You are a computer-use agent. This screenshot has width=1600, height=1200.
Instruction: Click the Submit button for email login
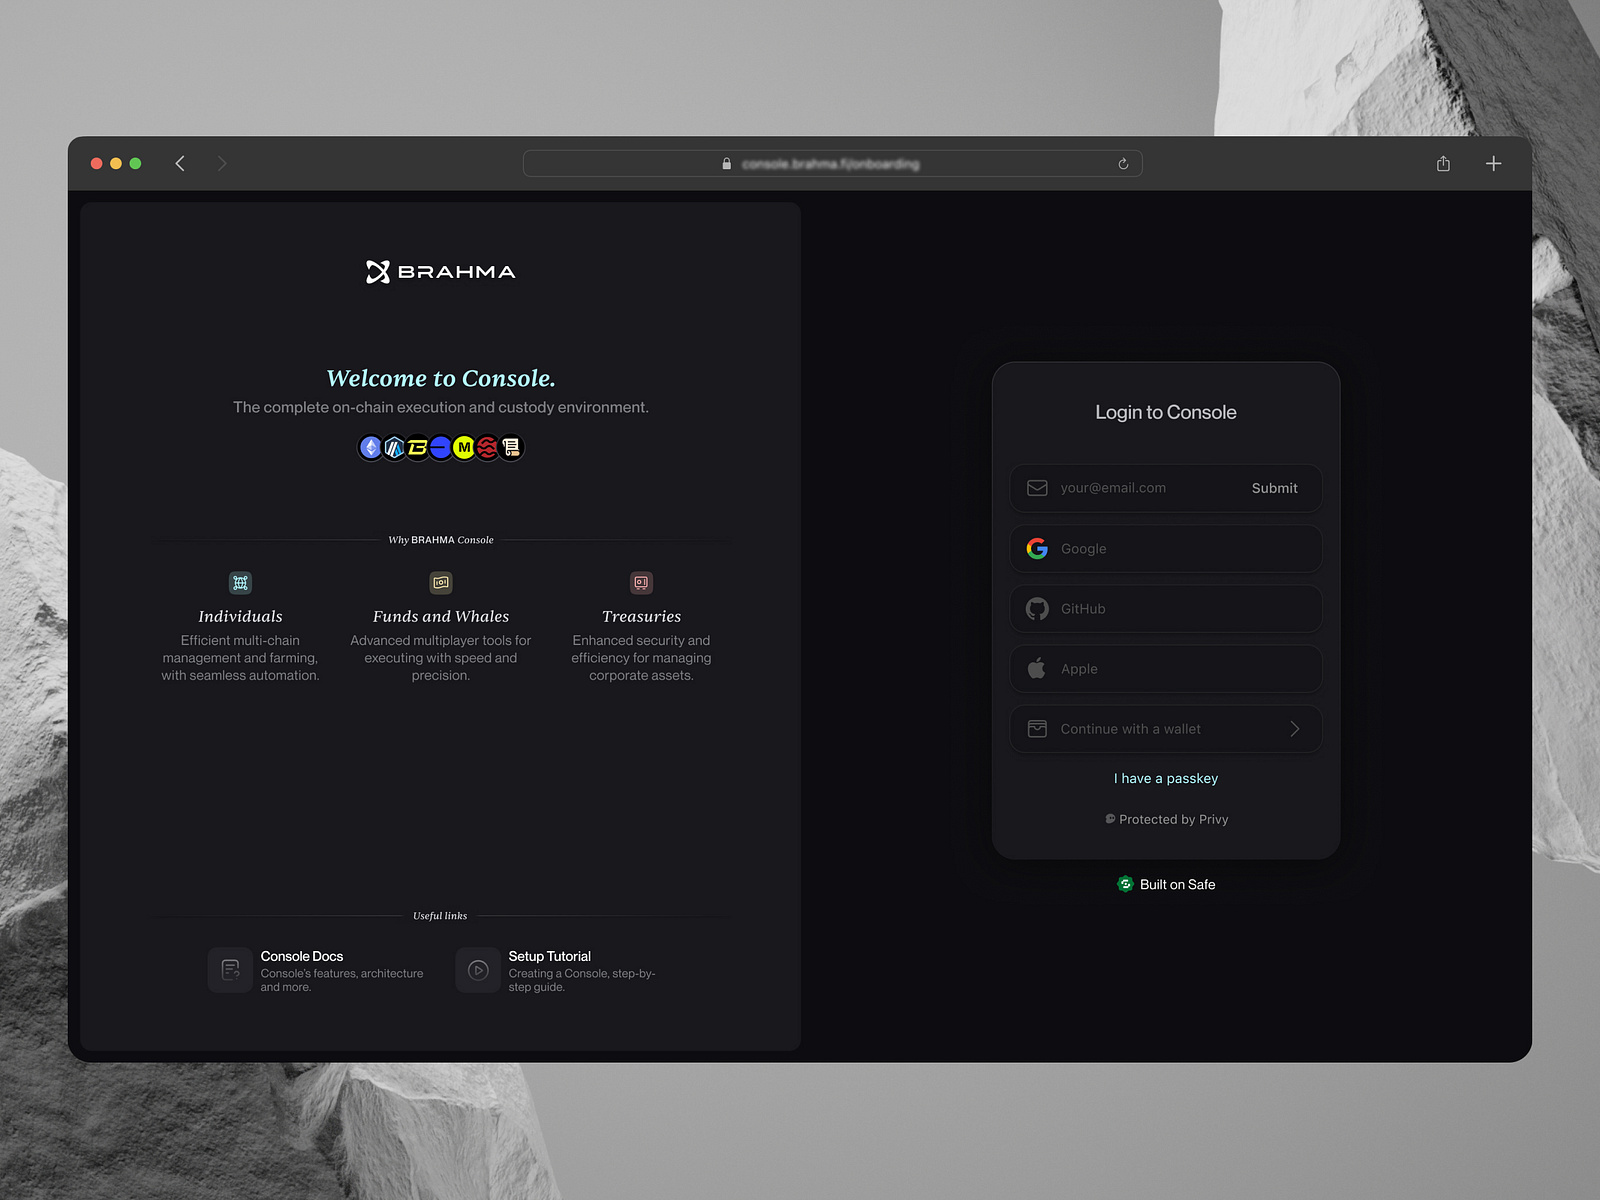pyautogui.click(x=1273, y=488)
